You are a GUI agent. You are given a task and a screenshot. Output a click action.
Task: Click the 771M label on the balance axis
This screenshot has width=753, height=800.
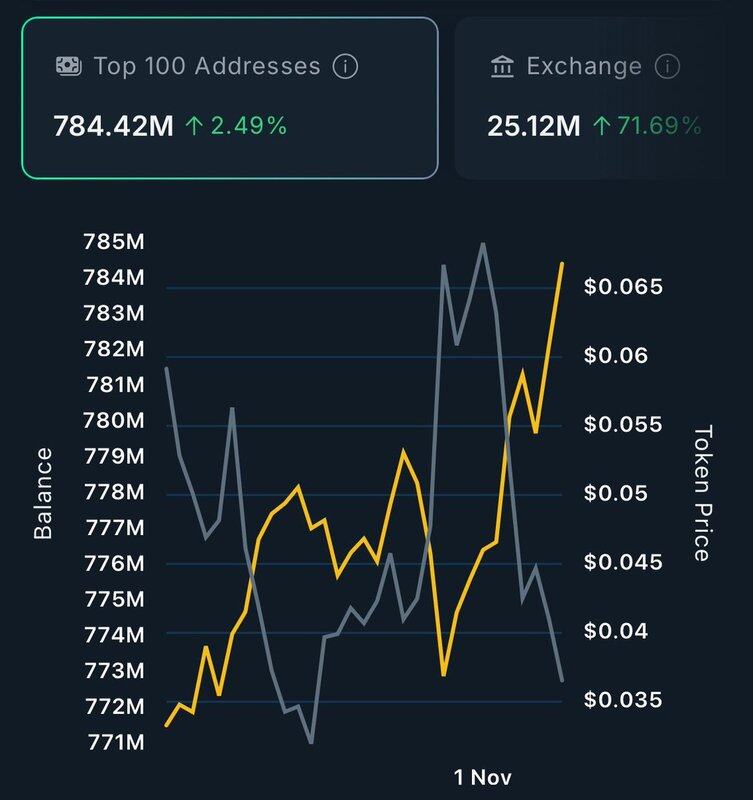pos(116,742)
